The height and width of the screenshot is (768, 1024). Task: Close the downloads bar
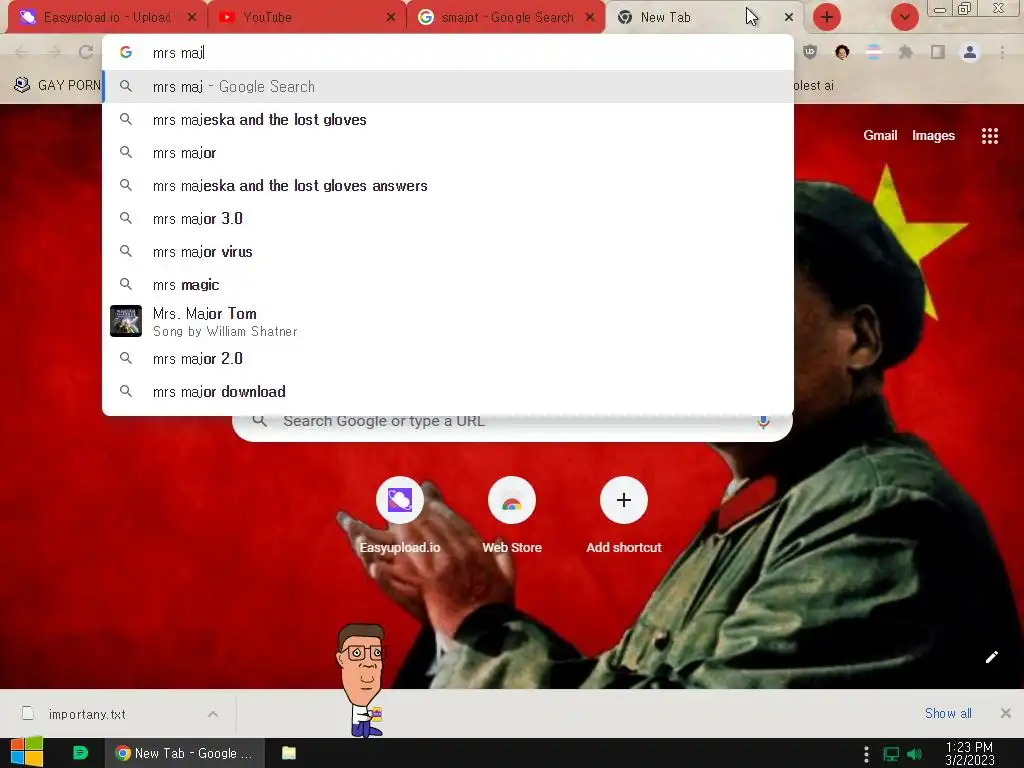coord(1006,713)
